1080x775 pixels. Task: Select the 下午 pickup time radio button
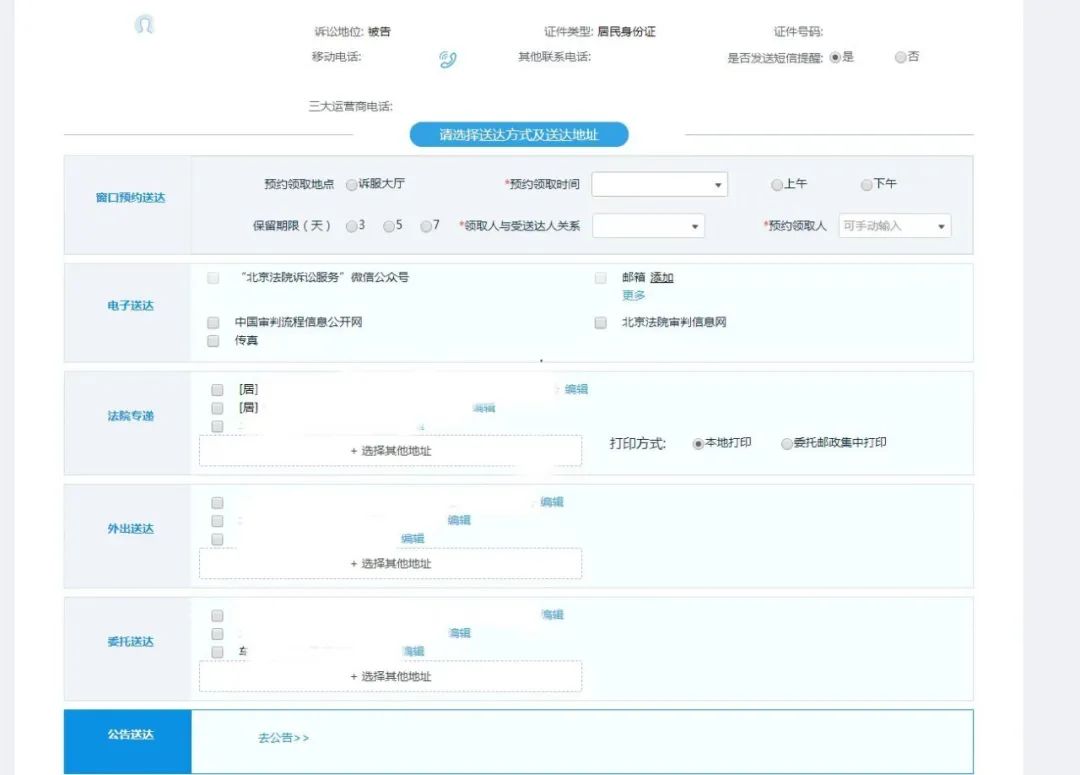tap(865, 184)
